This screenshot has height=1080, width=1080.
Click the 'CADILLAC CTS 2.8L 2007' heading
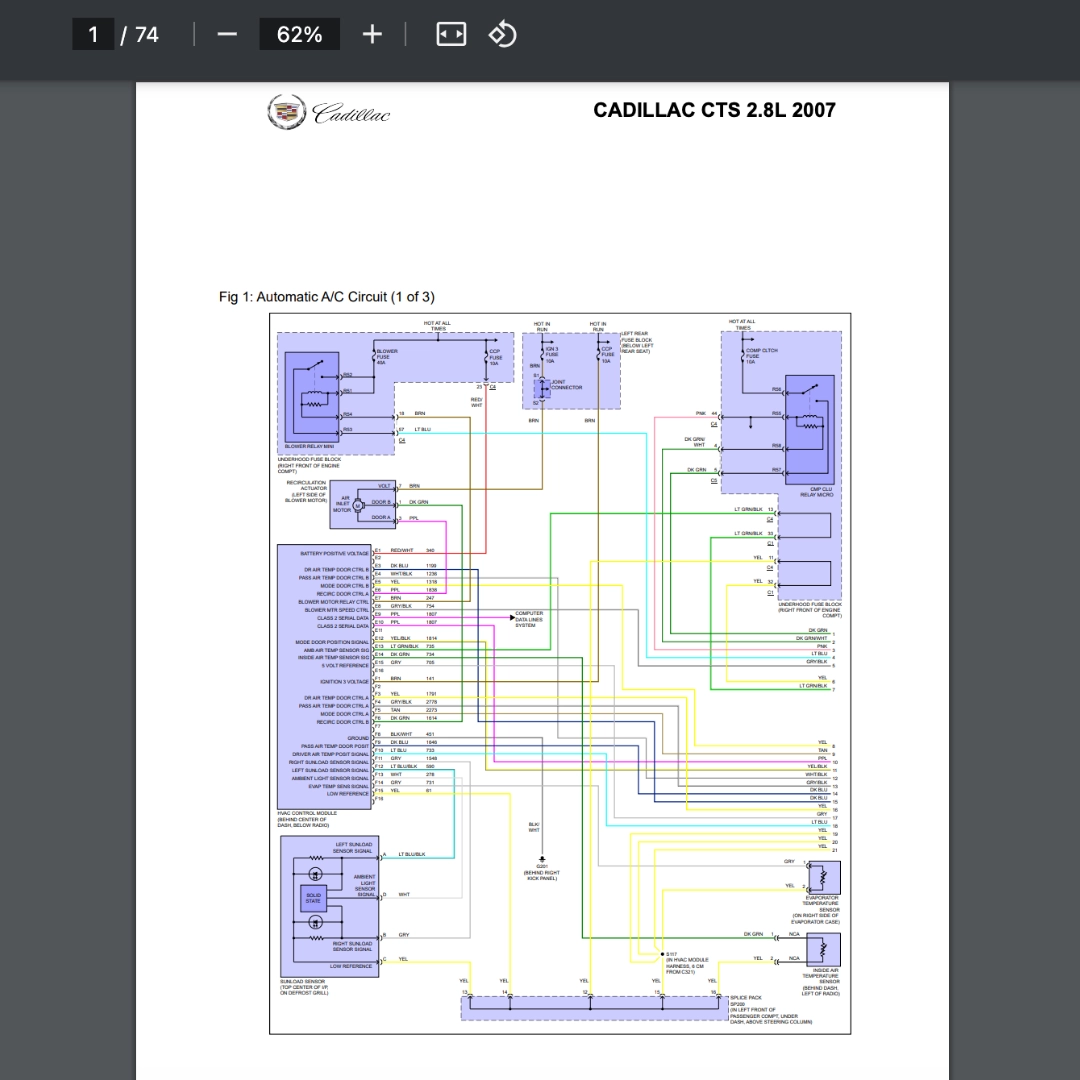coord(714,110)
